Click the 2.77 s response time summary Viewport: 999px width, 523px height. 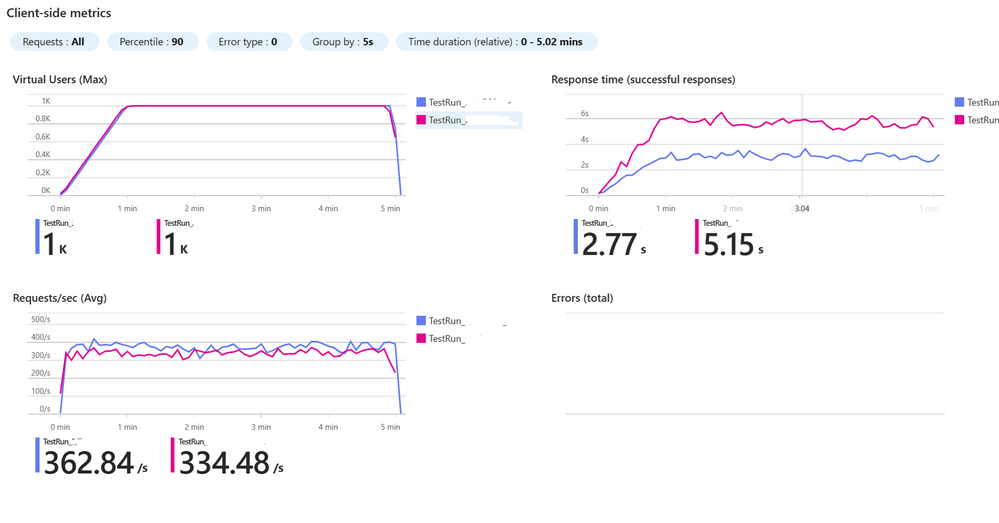[610, 238]
